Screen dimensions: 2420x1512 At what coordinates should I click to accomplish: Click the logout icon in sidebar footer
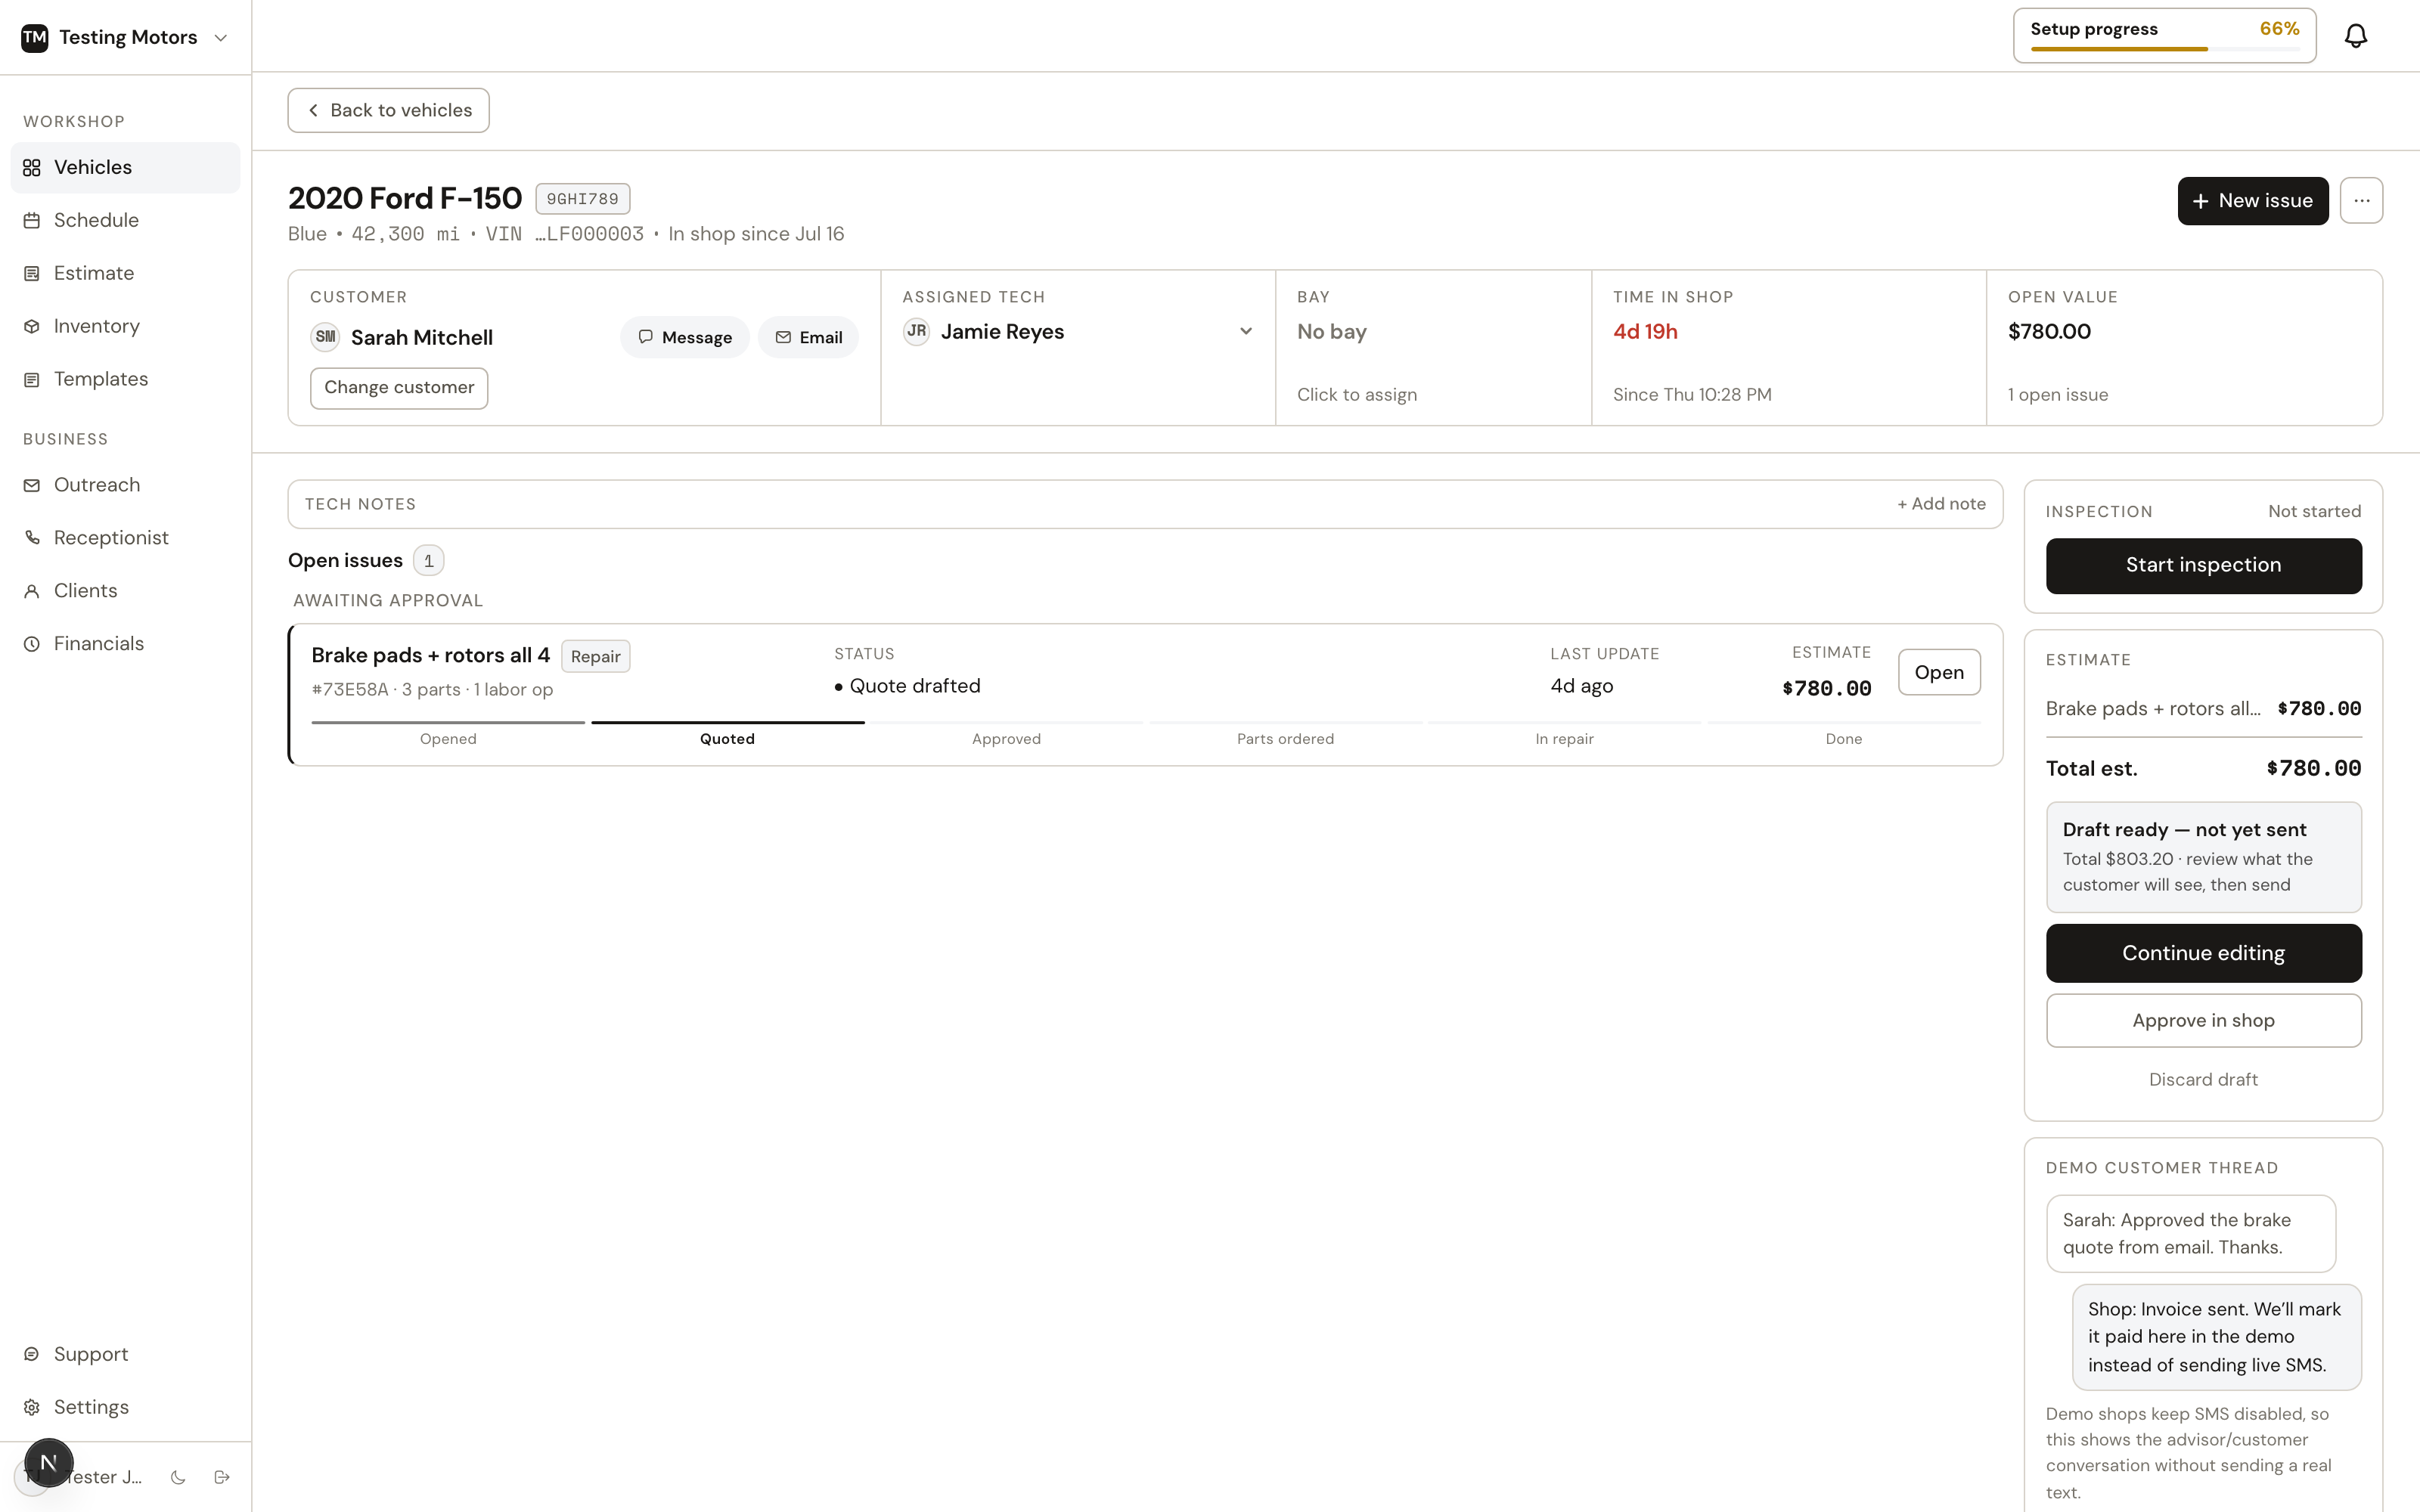[x=222, y=1477]
